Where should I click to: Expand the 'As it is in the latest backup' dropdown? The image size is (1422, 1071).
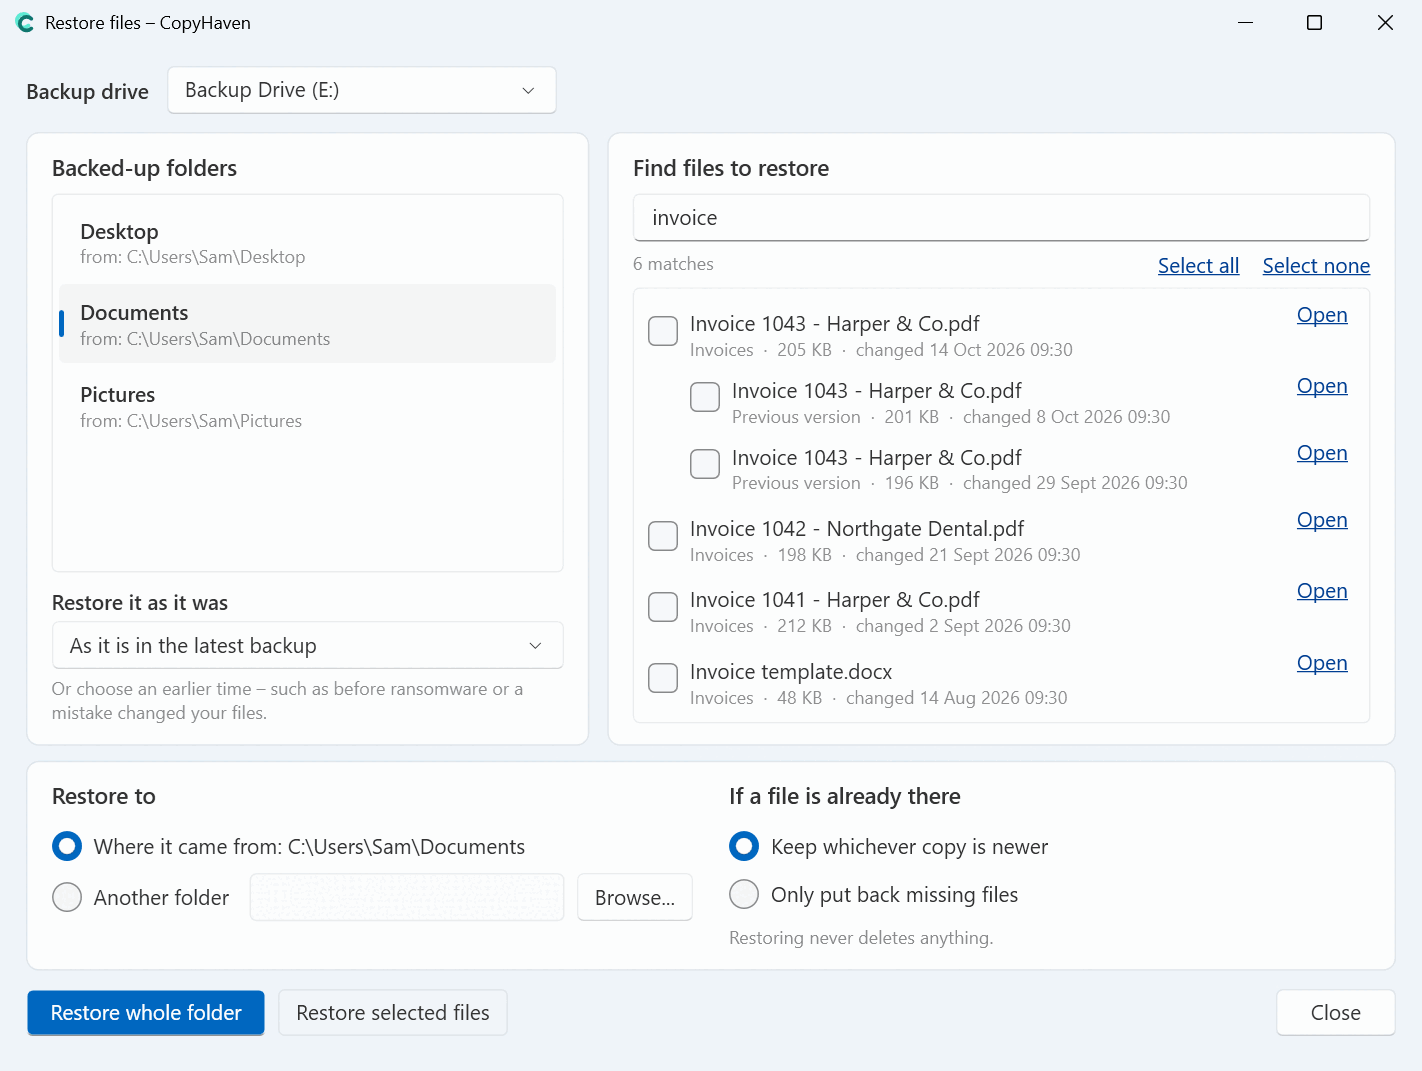point(308,646)
